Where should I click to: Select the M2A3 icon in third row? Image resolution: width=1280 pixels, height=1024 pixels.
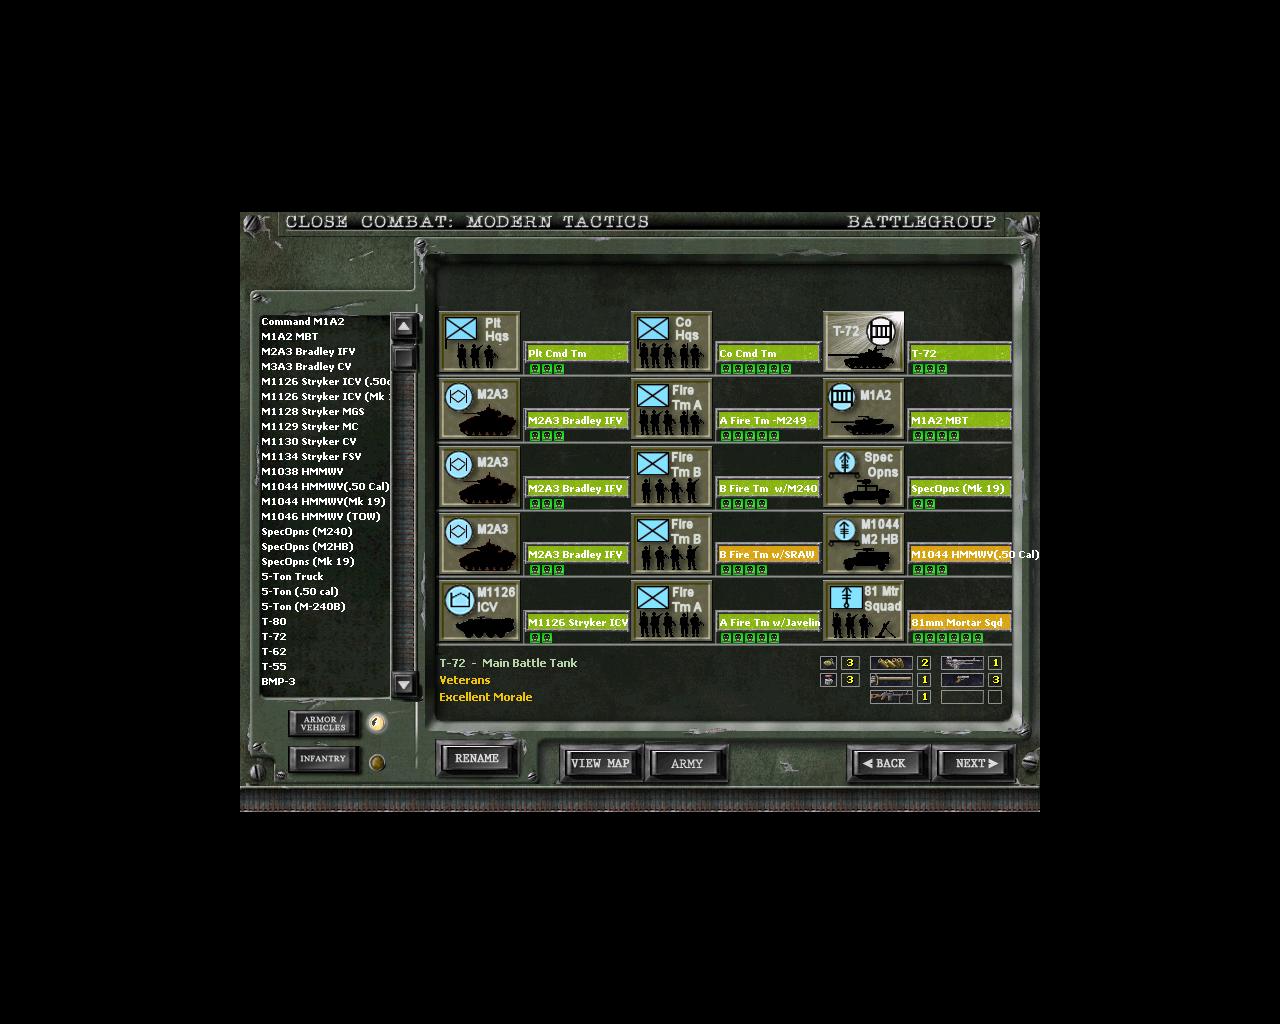pos(479,476)
